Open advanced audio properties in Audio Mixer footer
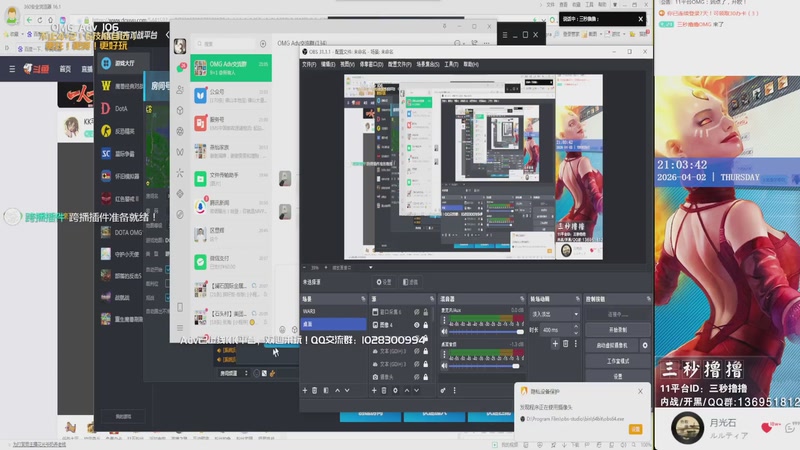 443,390
